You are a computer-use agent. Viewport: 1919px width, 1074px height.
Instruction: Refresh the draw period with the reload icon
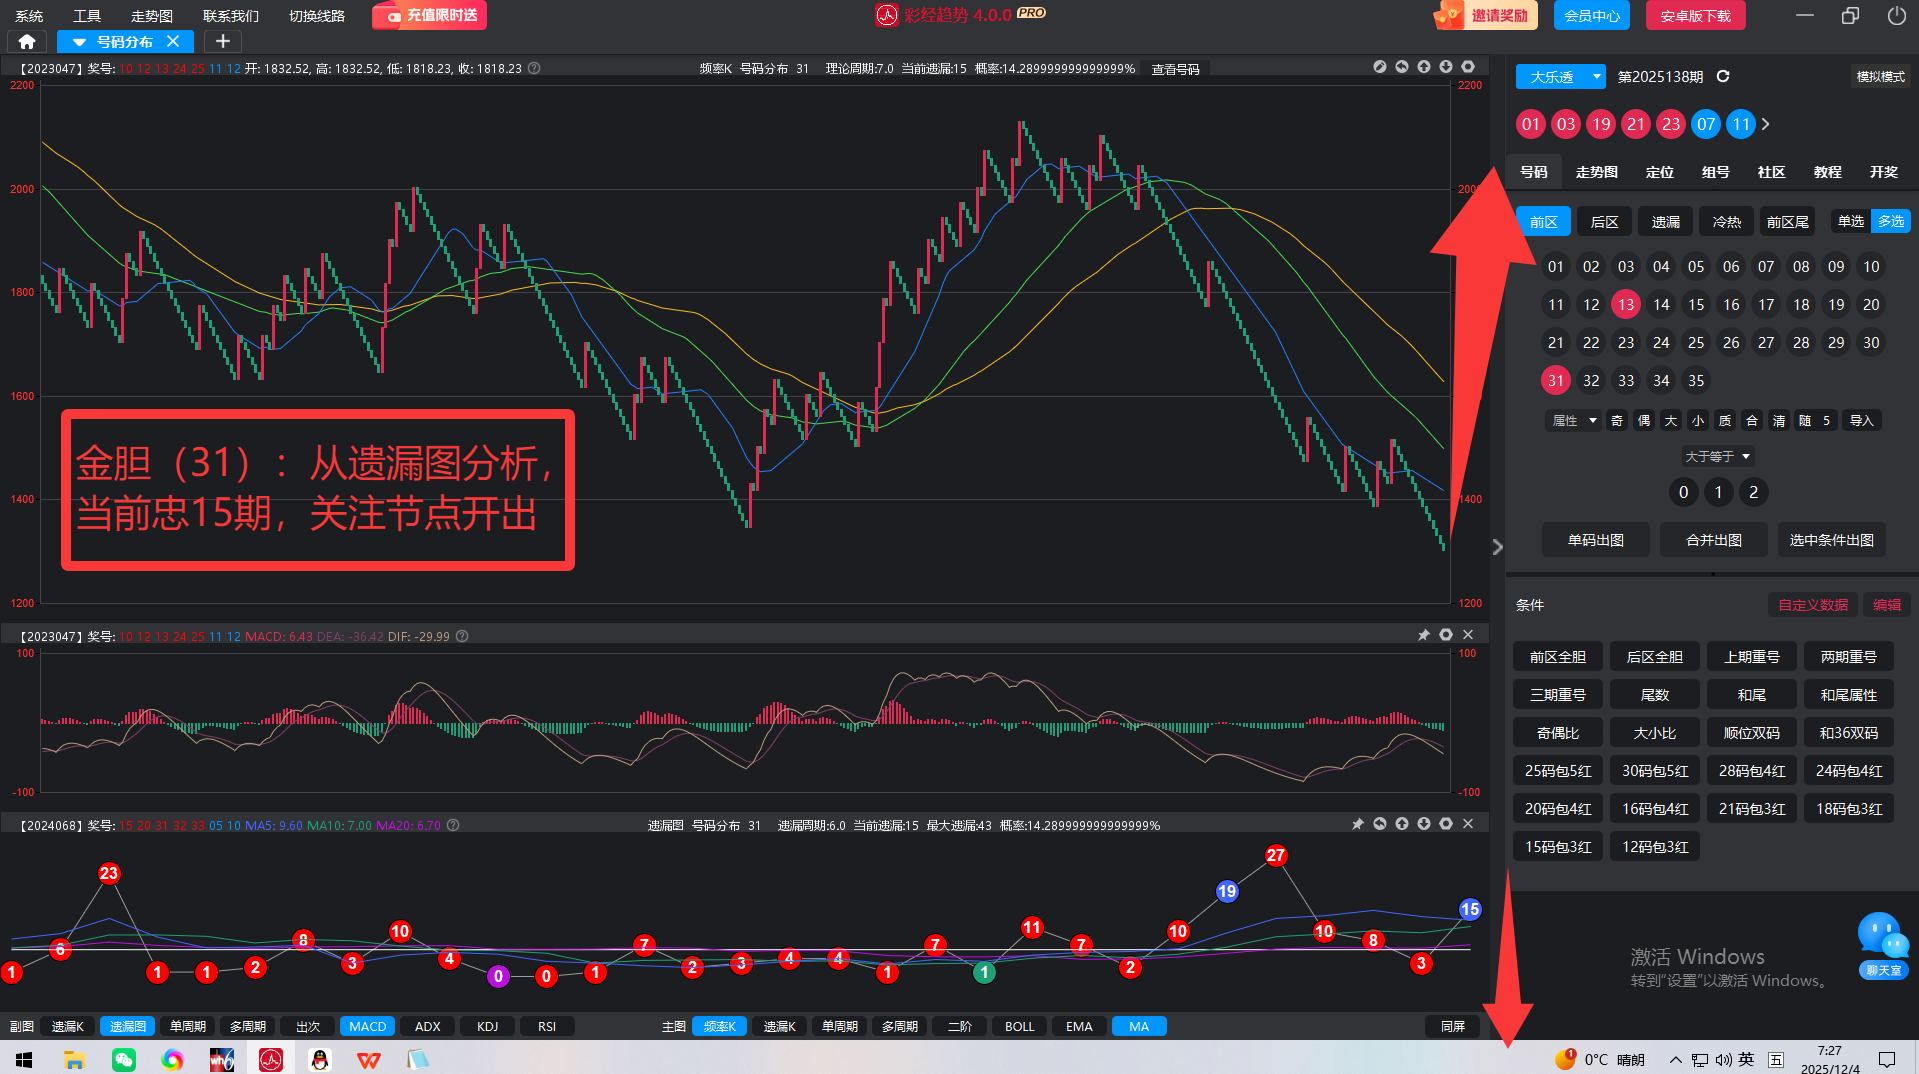tap(1723, 77)
